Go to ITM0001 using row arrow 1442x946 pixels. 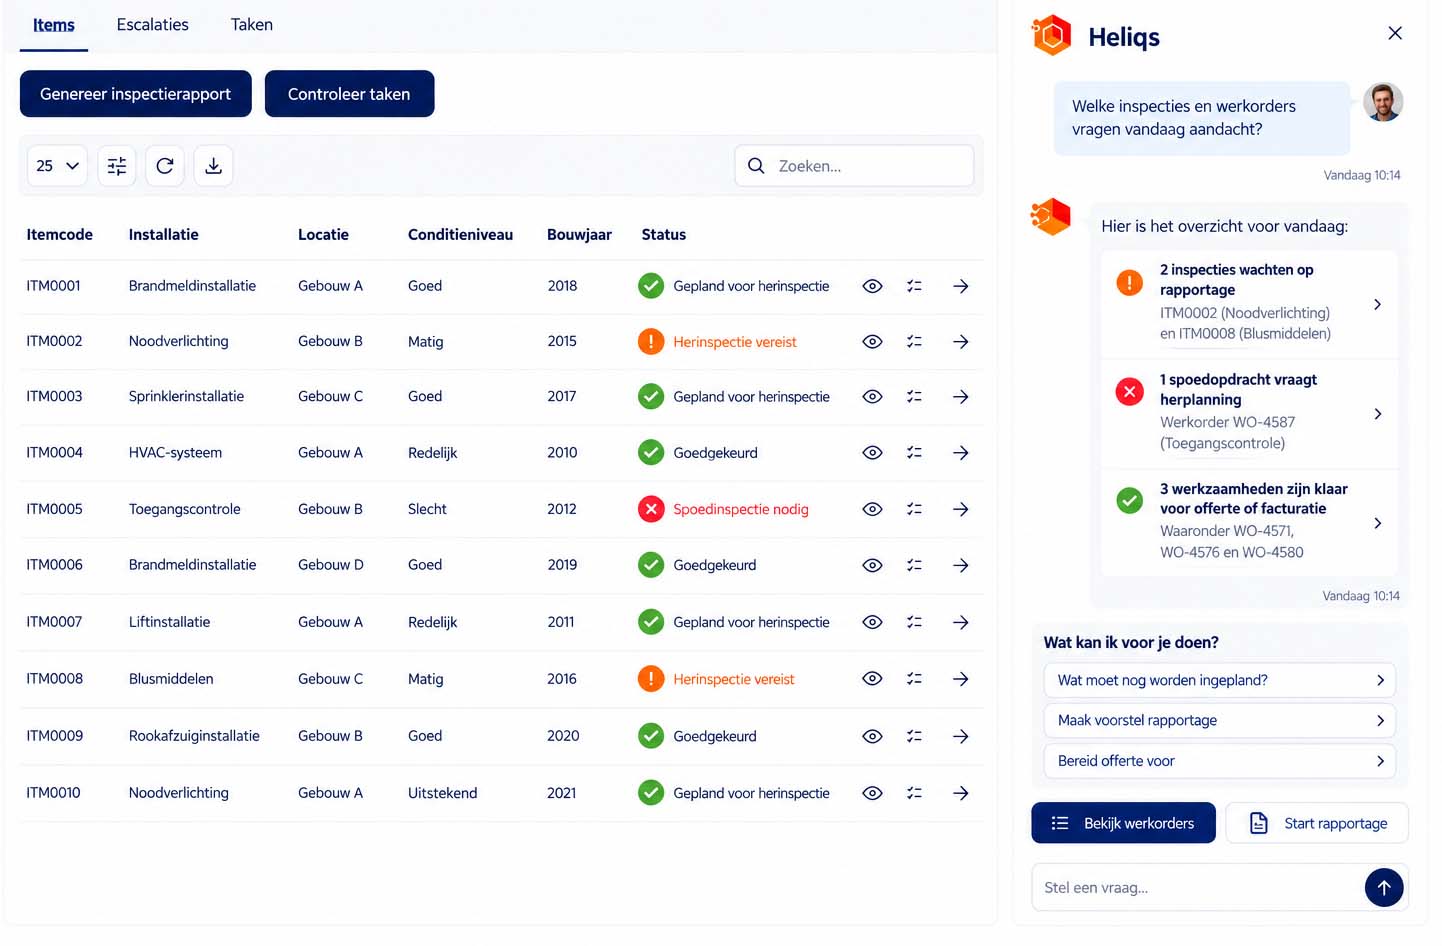tap(961, 286)
